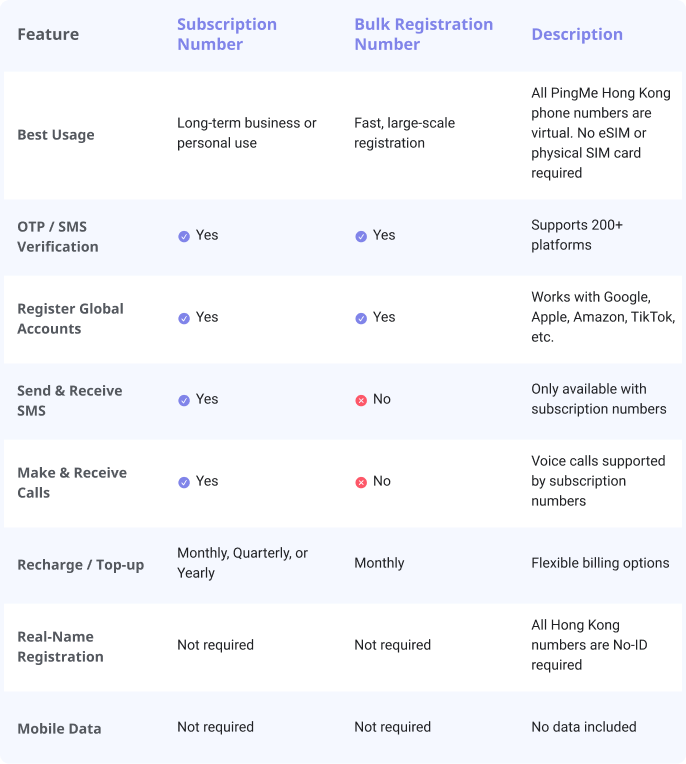Click the Mobile Data row label

click(59, 728)
